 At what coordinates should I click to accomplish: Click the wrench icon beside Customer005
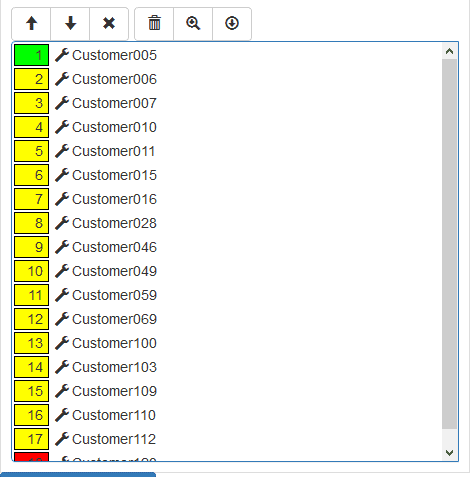[x=62, y=55]
